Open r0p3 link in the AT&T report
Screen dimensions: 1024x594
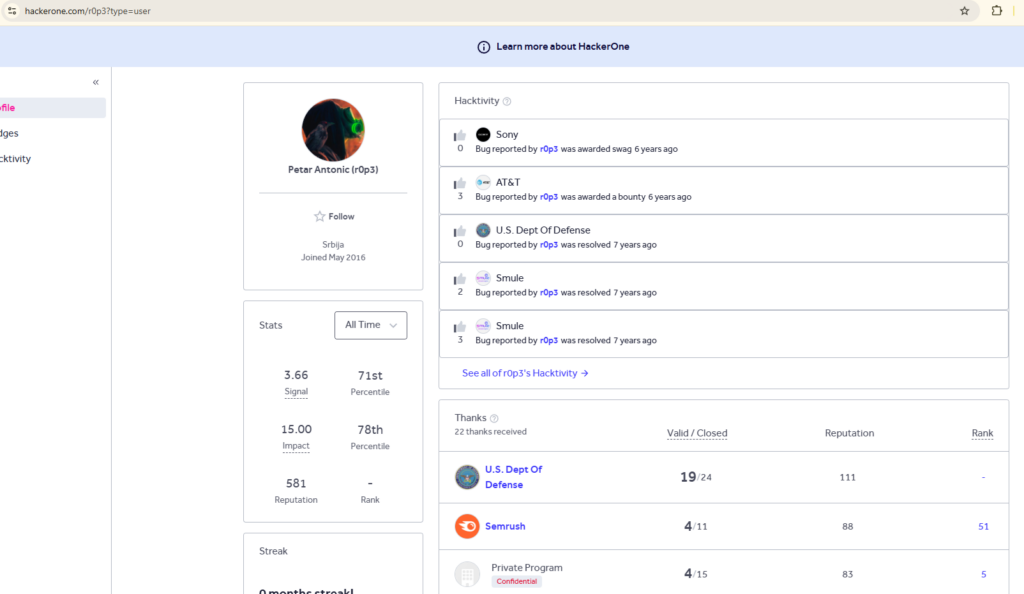click(x=549, y=196)
